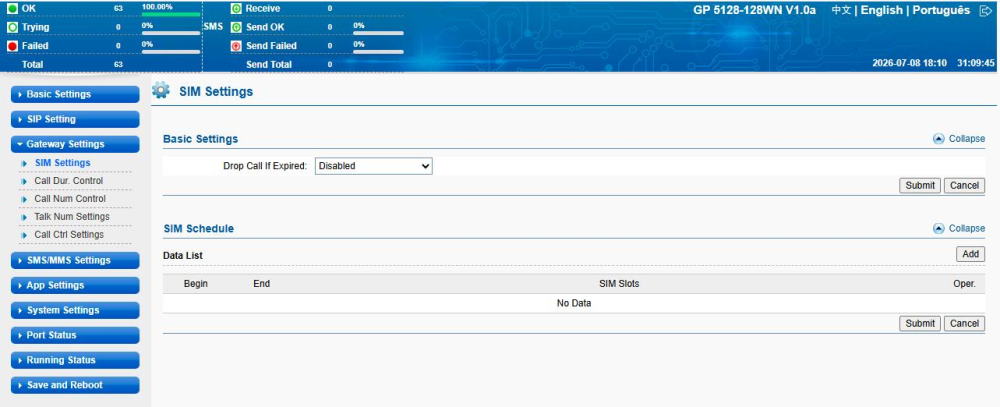Click the red Failed status icon
This screenshot has width=1000, height=407.
pyautogui.click(x=12, y=46)
